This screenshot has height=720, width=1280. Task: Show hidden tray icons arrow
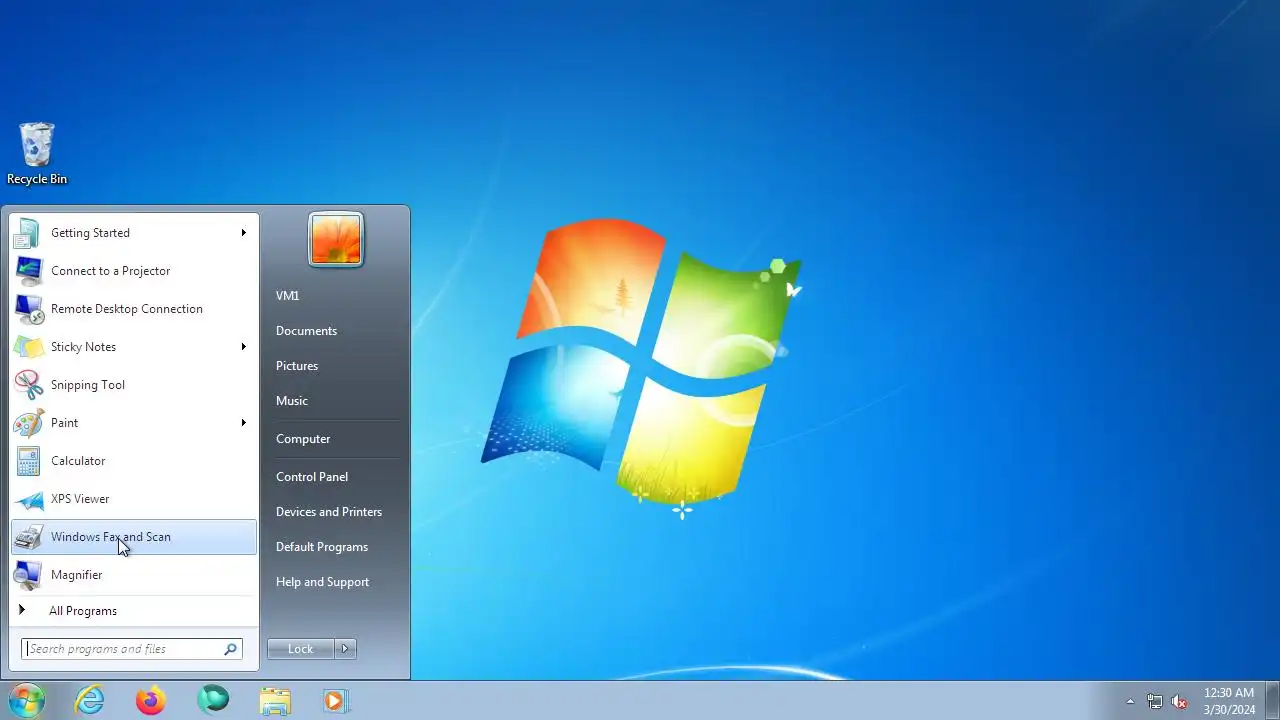(x=1130, y=701)
